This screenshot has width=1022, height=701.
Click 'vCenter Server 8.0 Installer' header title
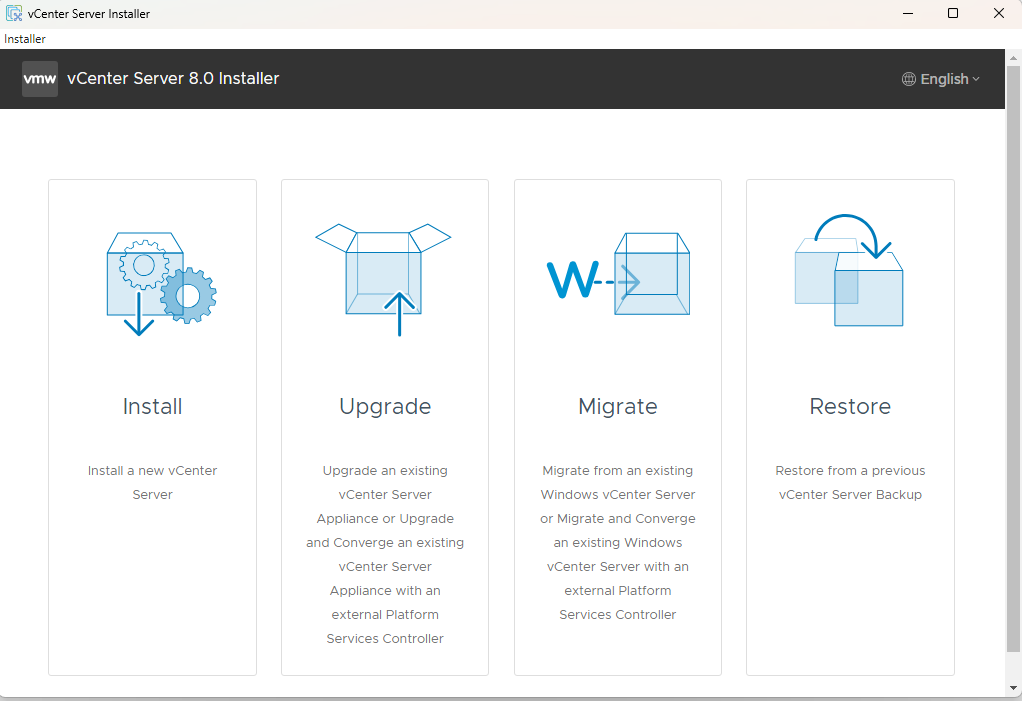click(x=173, y=78)
